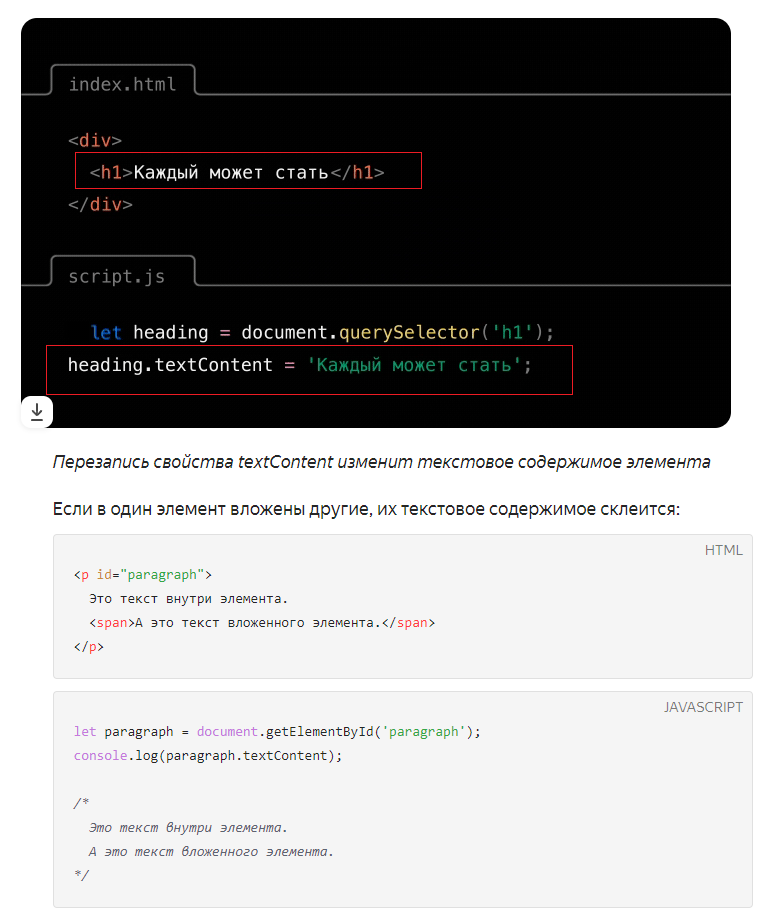This screenshot has width=763, height=917.
Task: Click the paragraph starting with Если
Action: click(x=366, y=509)
